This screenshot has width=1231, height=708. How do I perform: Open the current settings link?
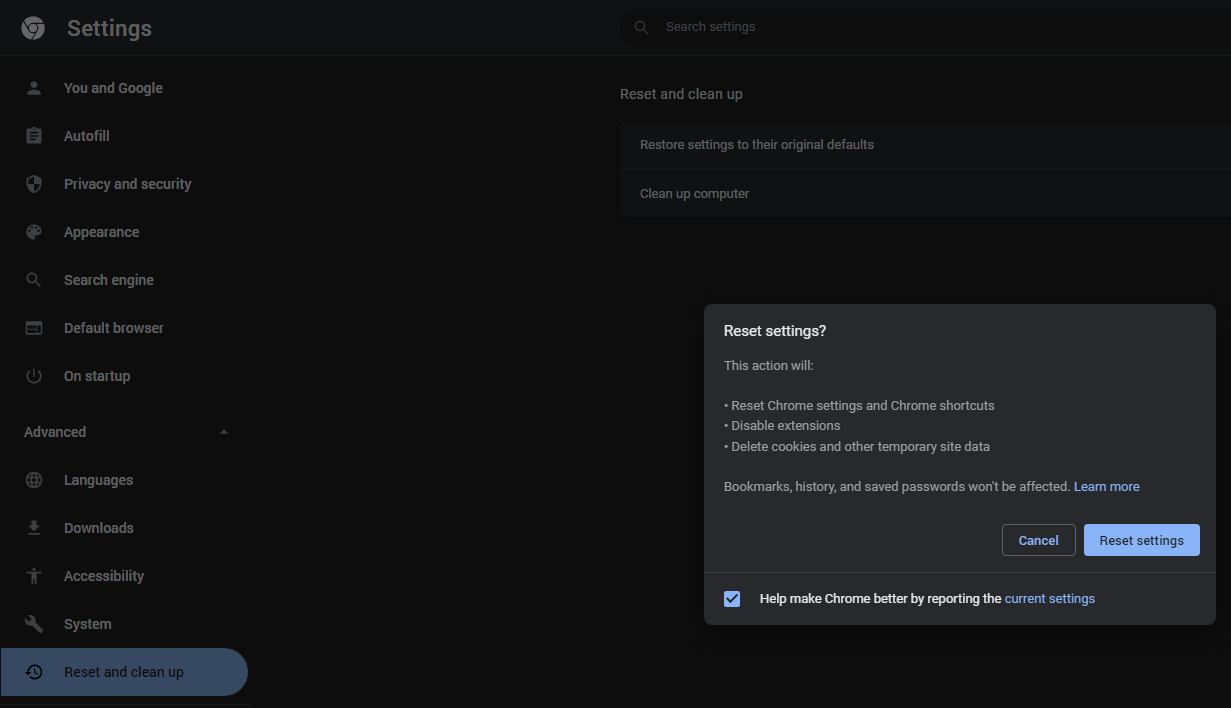coord(1050,599)
